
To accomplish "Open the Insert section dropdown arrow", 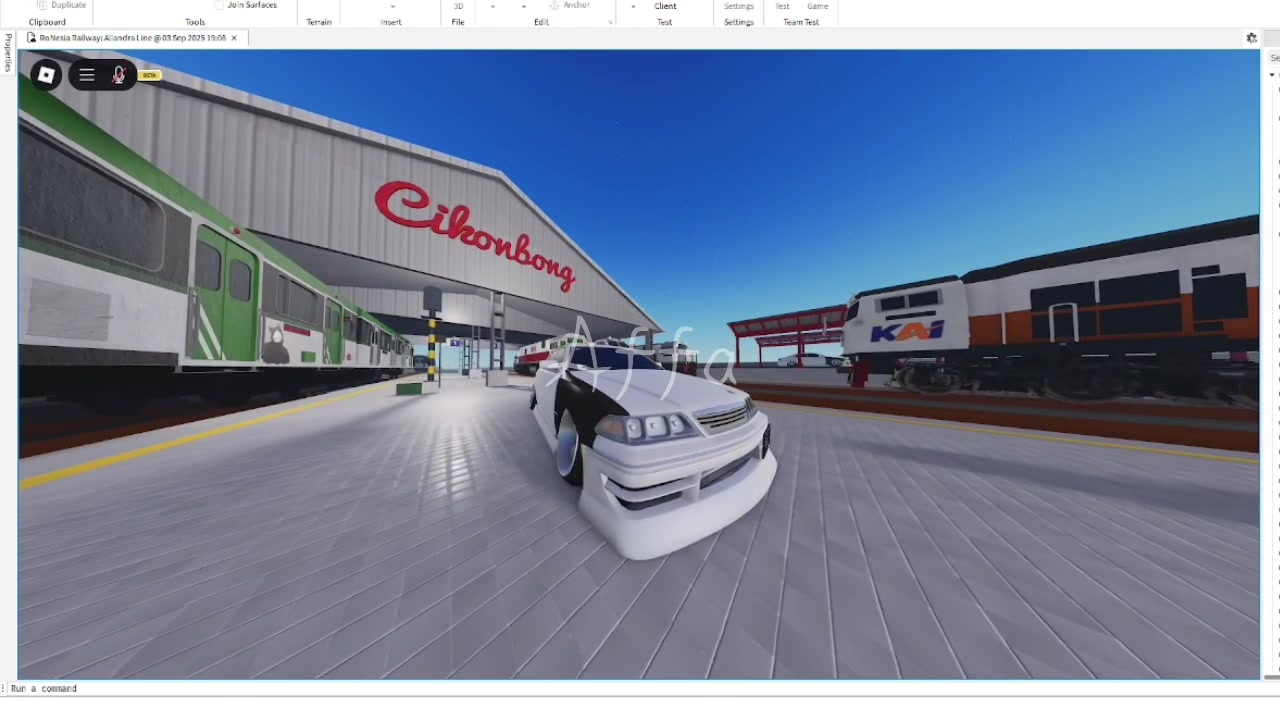I will [x=392, y=7].
